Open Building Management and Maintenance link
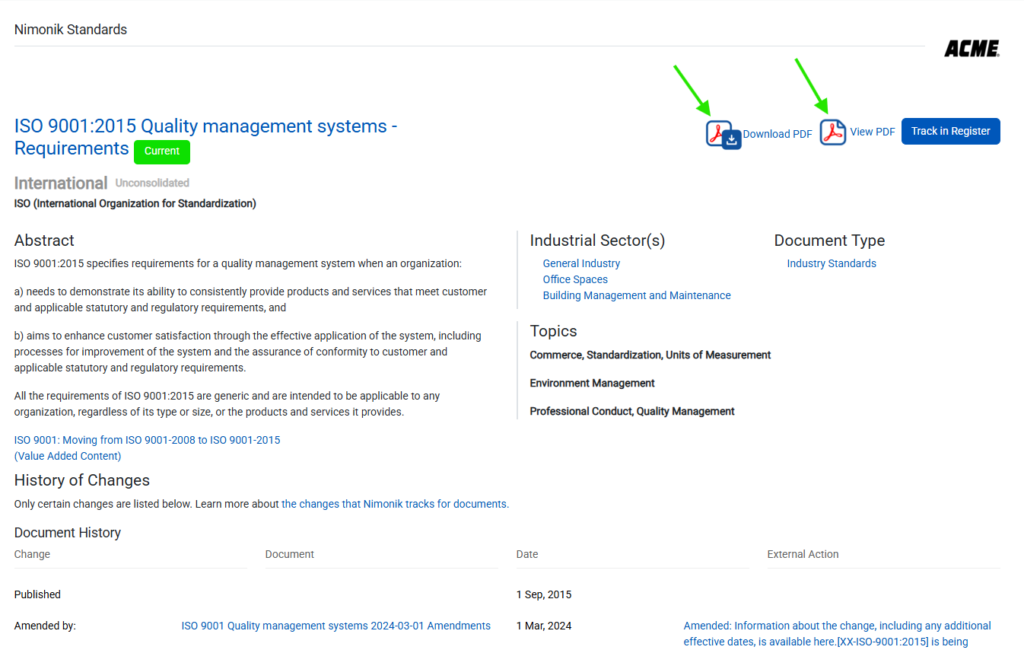This screenshot has width=1024, height=650. click(x=637, y=295)
